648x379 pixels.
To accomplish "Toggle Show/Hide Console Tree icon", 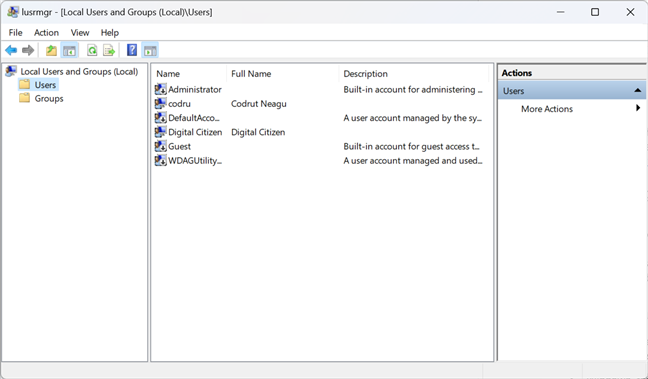I will 69,50.
